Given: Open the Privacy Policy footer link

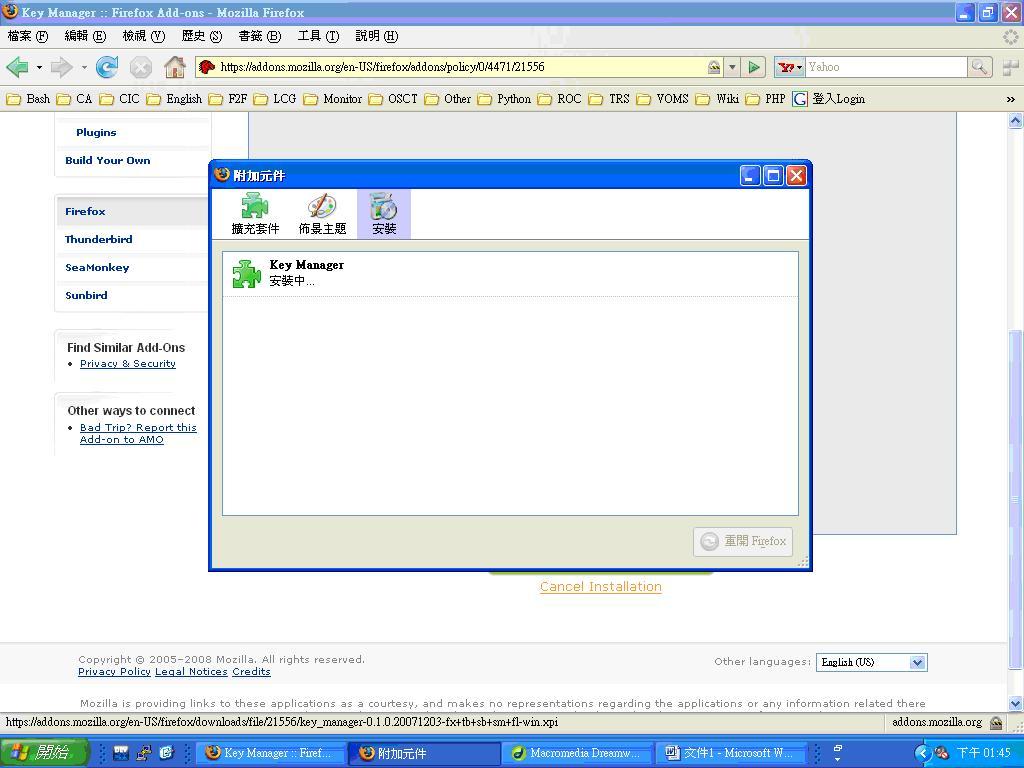Looking at the screenshot, I should click(114, 672).
